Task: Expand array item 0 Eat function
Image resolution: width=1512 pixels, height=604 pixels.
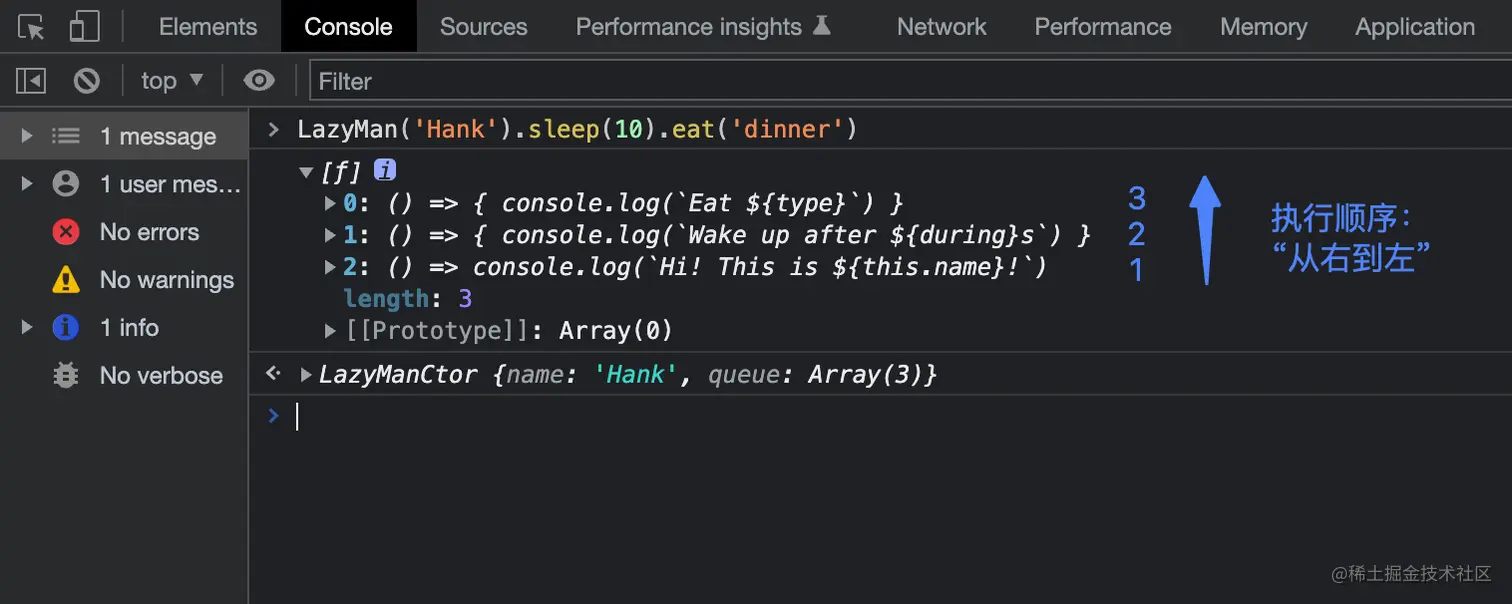Action: click(331, 204)
